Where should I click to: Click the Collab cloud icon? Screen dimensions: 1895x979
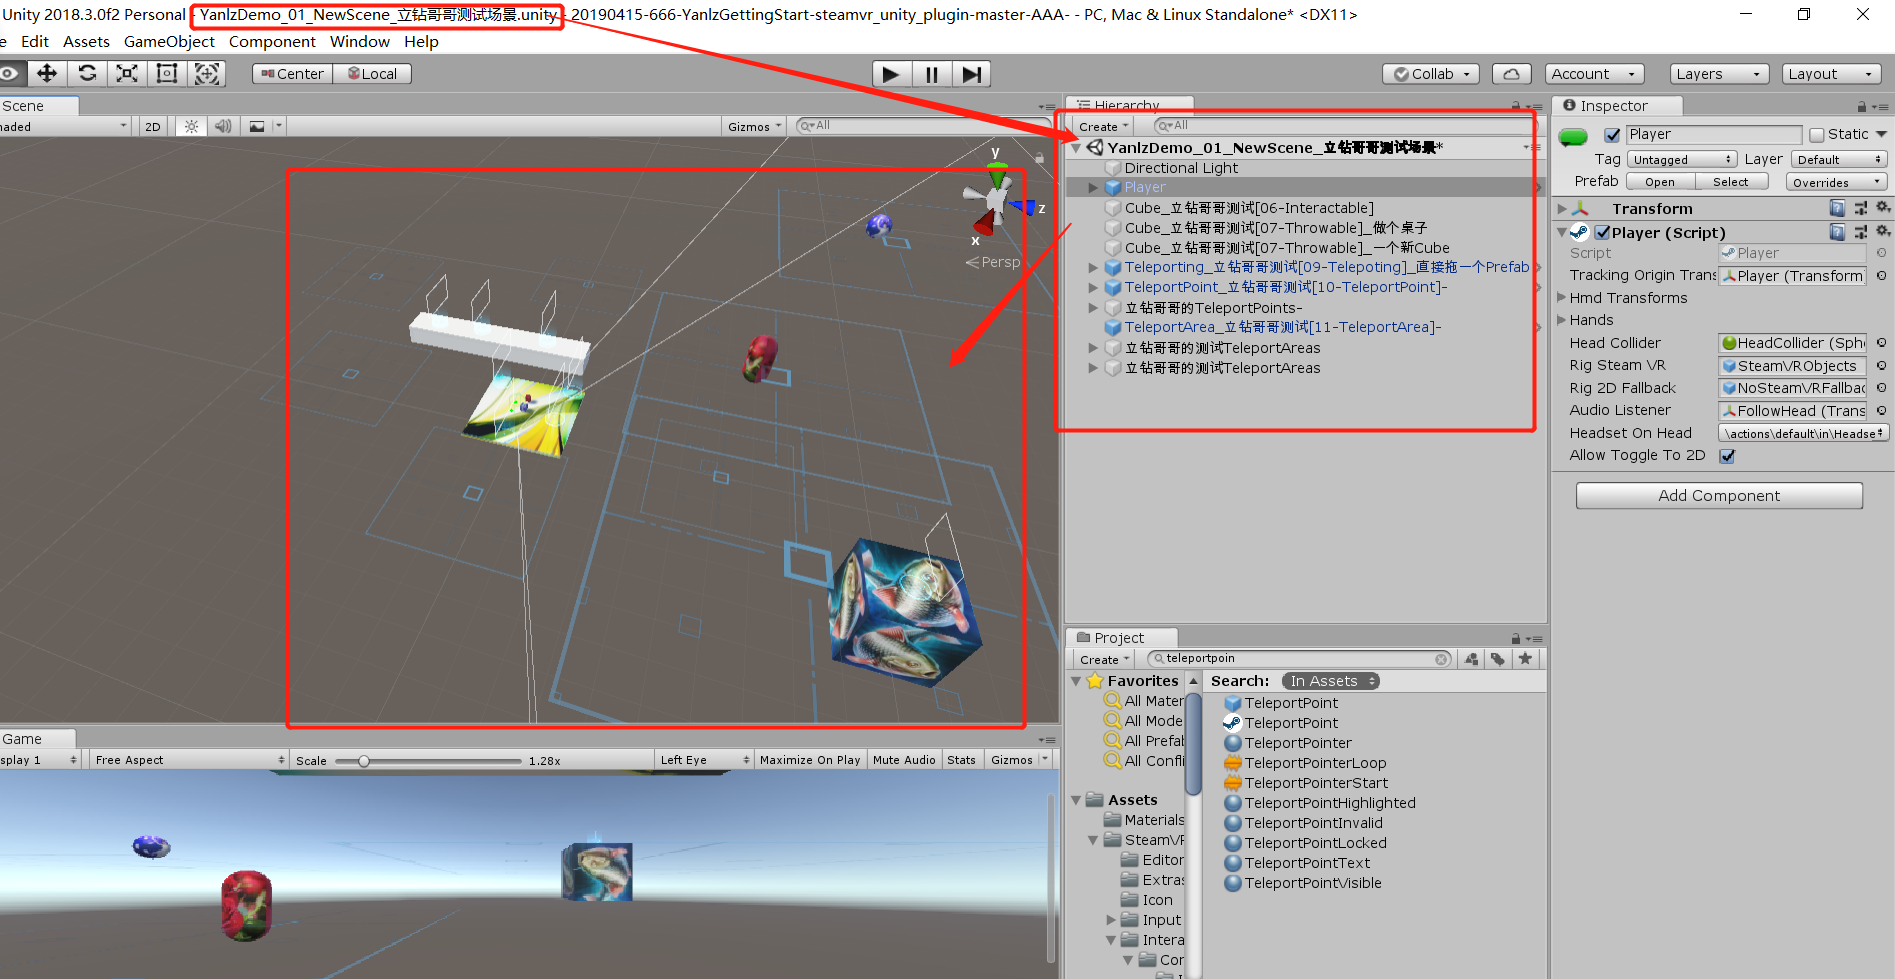1511,73
